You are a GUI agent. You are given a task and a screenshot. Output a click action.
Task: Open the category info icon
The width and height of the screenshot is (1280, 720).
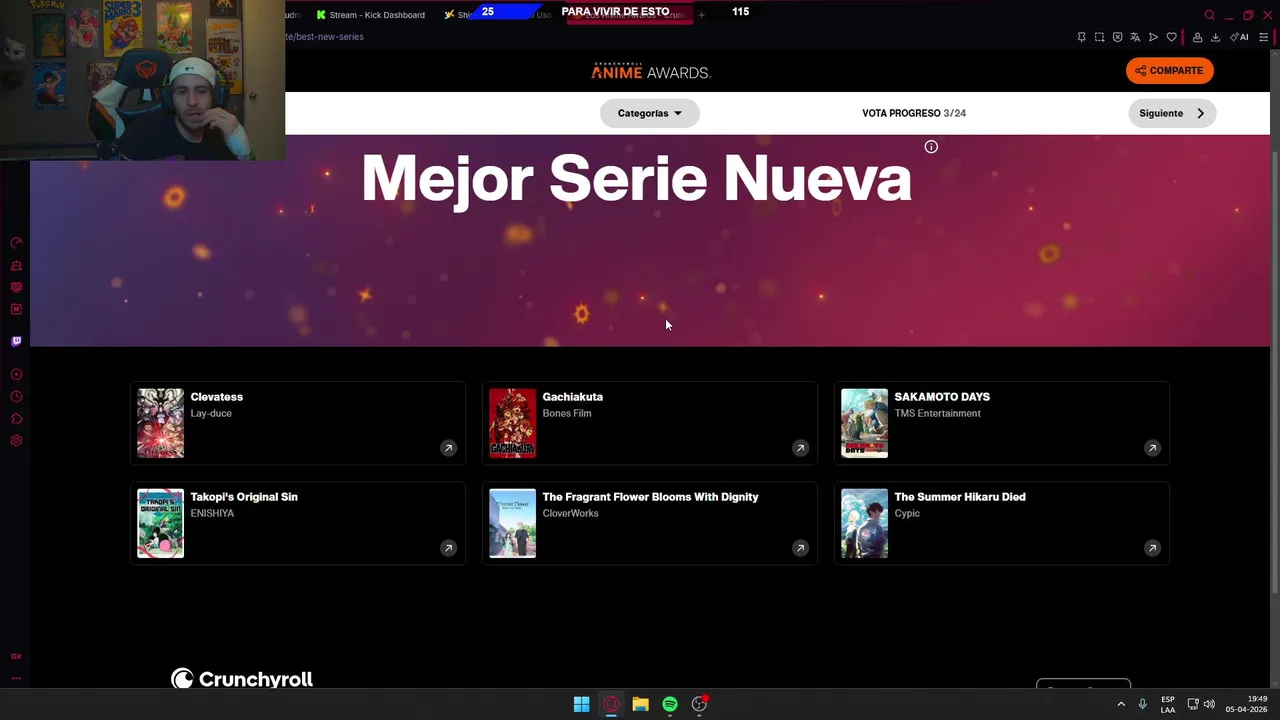(x=931, y=147)
